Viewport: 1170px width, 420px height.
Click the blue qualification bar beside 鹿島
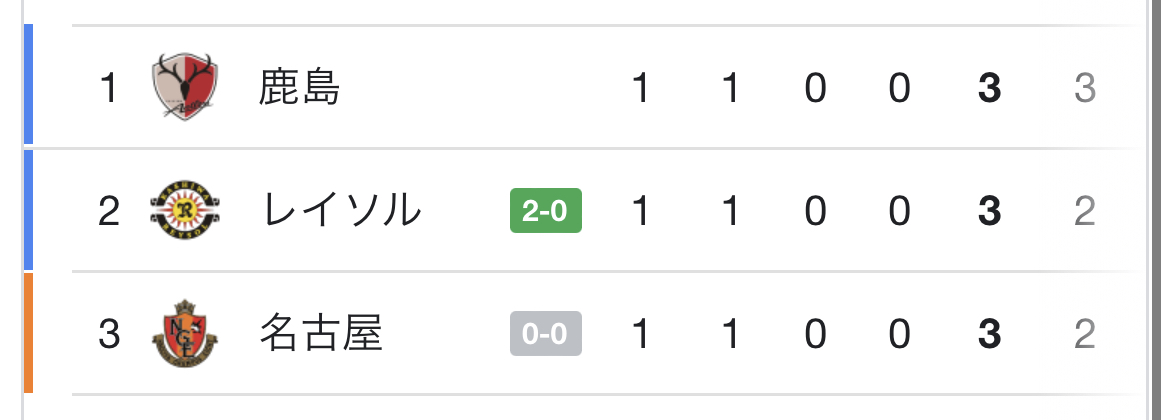click(28, 84)
